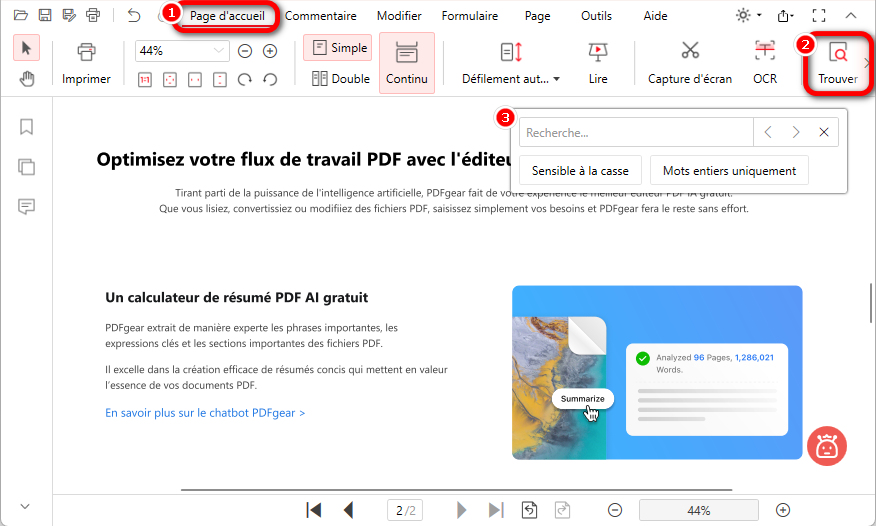This screenshot has height=526, width=876.
Task: Enable Simple single page view
Action: pos(338,47)
